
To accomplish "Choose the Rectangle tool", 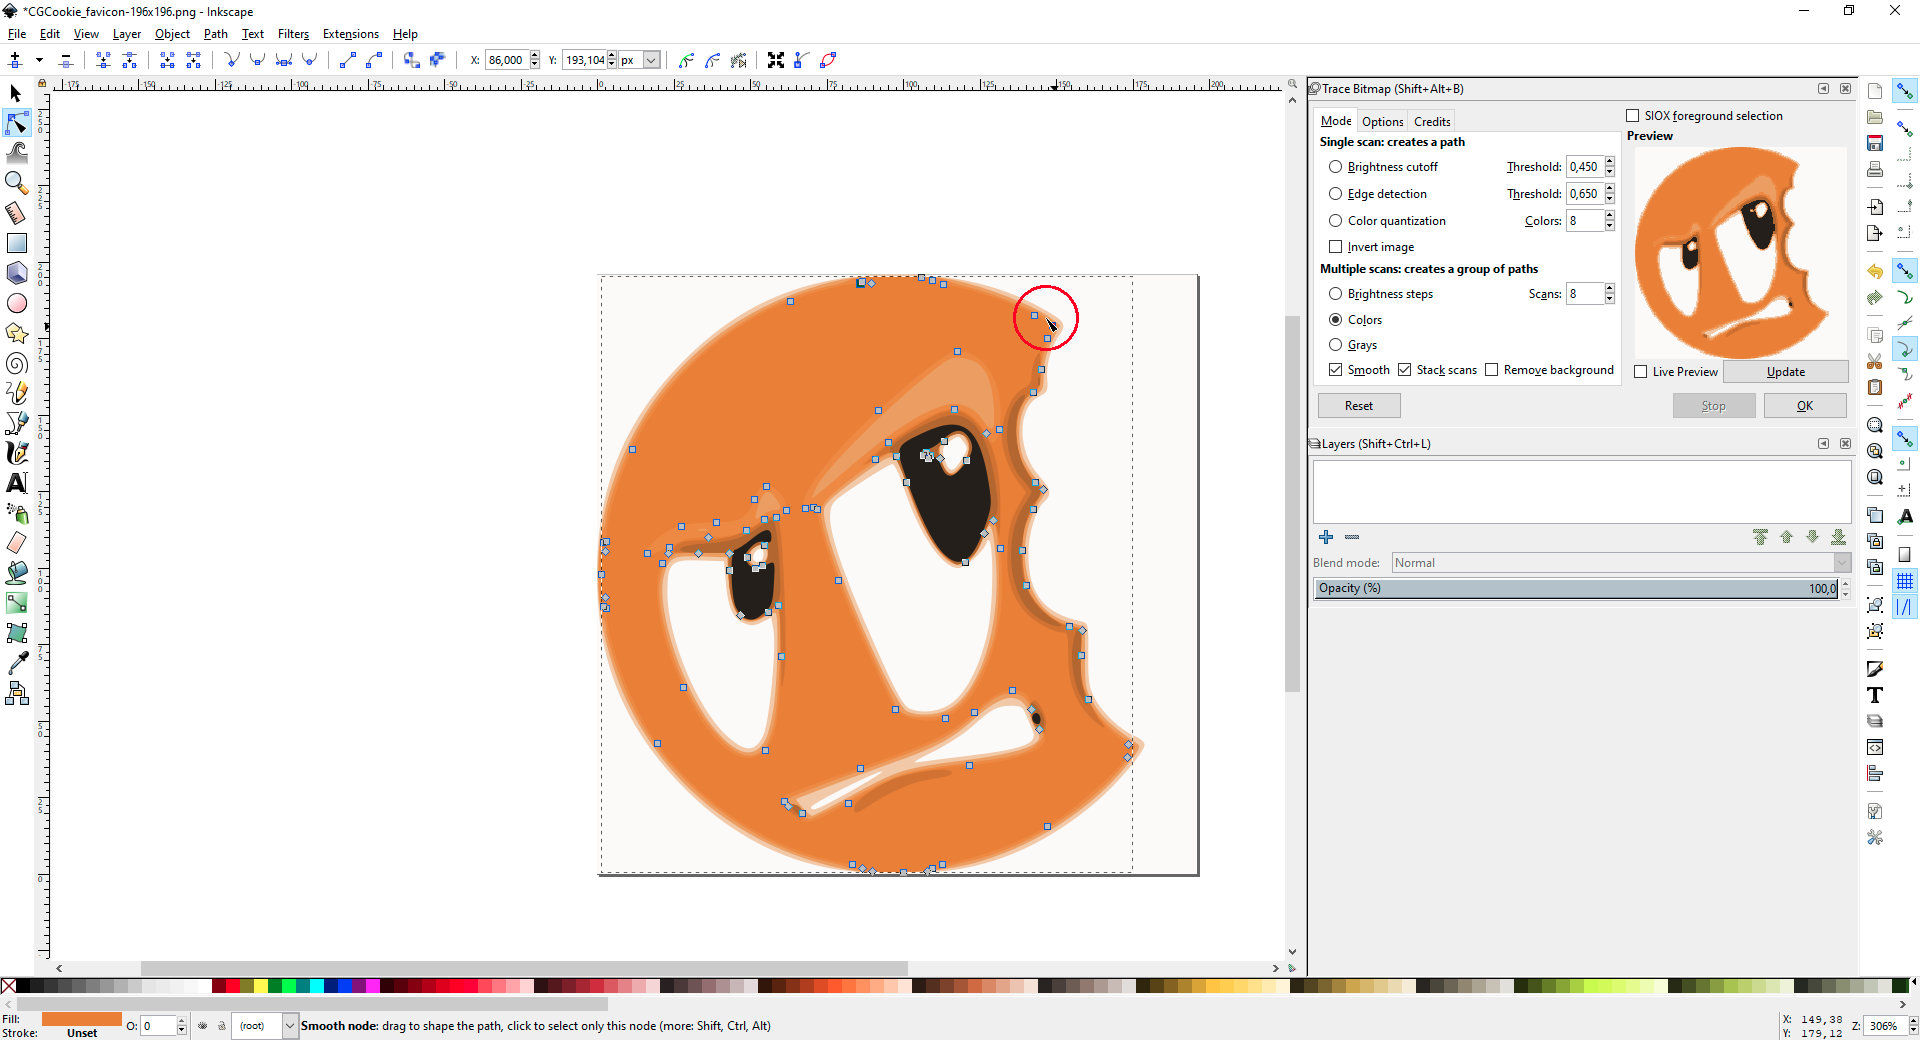I will 16,243.
